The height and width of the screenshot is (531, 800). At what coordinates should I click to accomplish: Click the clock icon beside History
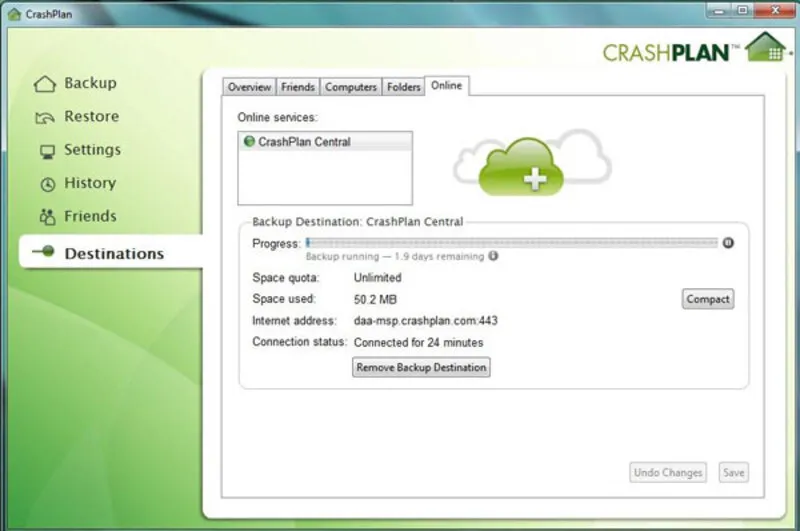47,184
